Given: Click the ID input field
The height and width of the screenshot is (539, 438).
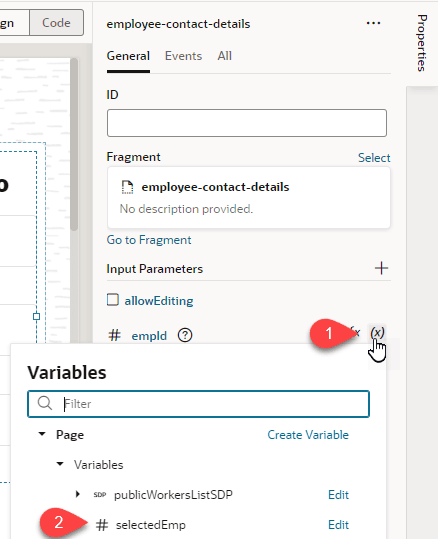Looking at the screenshot, I should tap(247, 123).
